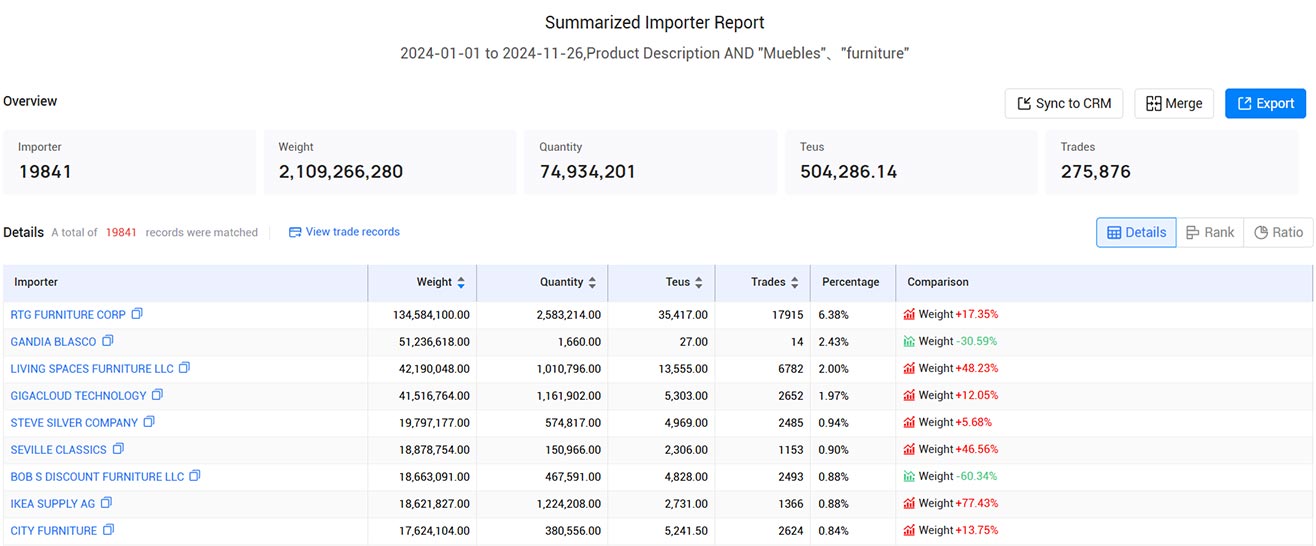Screen dimensions: 1316x546
Task: Open weight trend chart for CITY FURNITURE
Action: pos(909,530)
